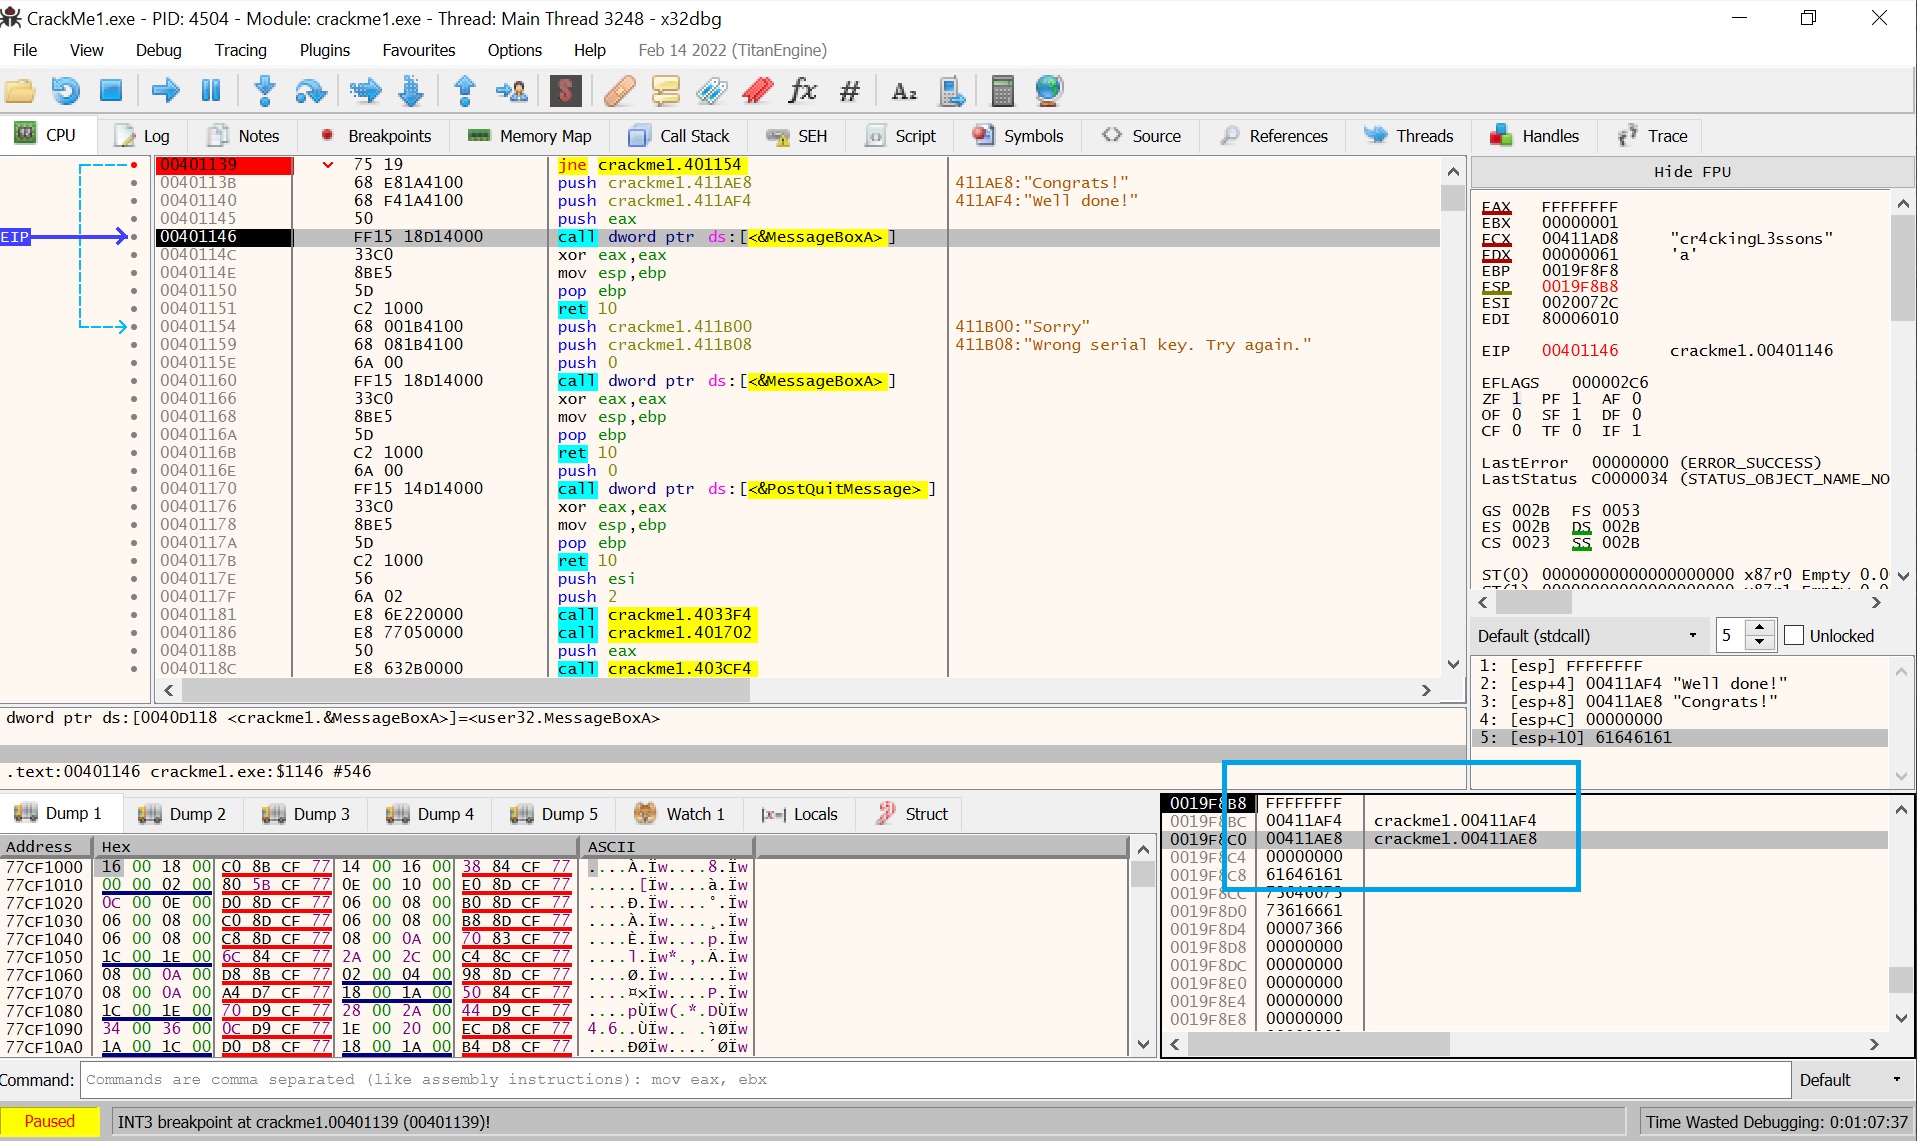Step into the next instruction

pos(265,90)
